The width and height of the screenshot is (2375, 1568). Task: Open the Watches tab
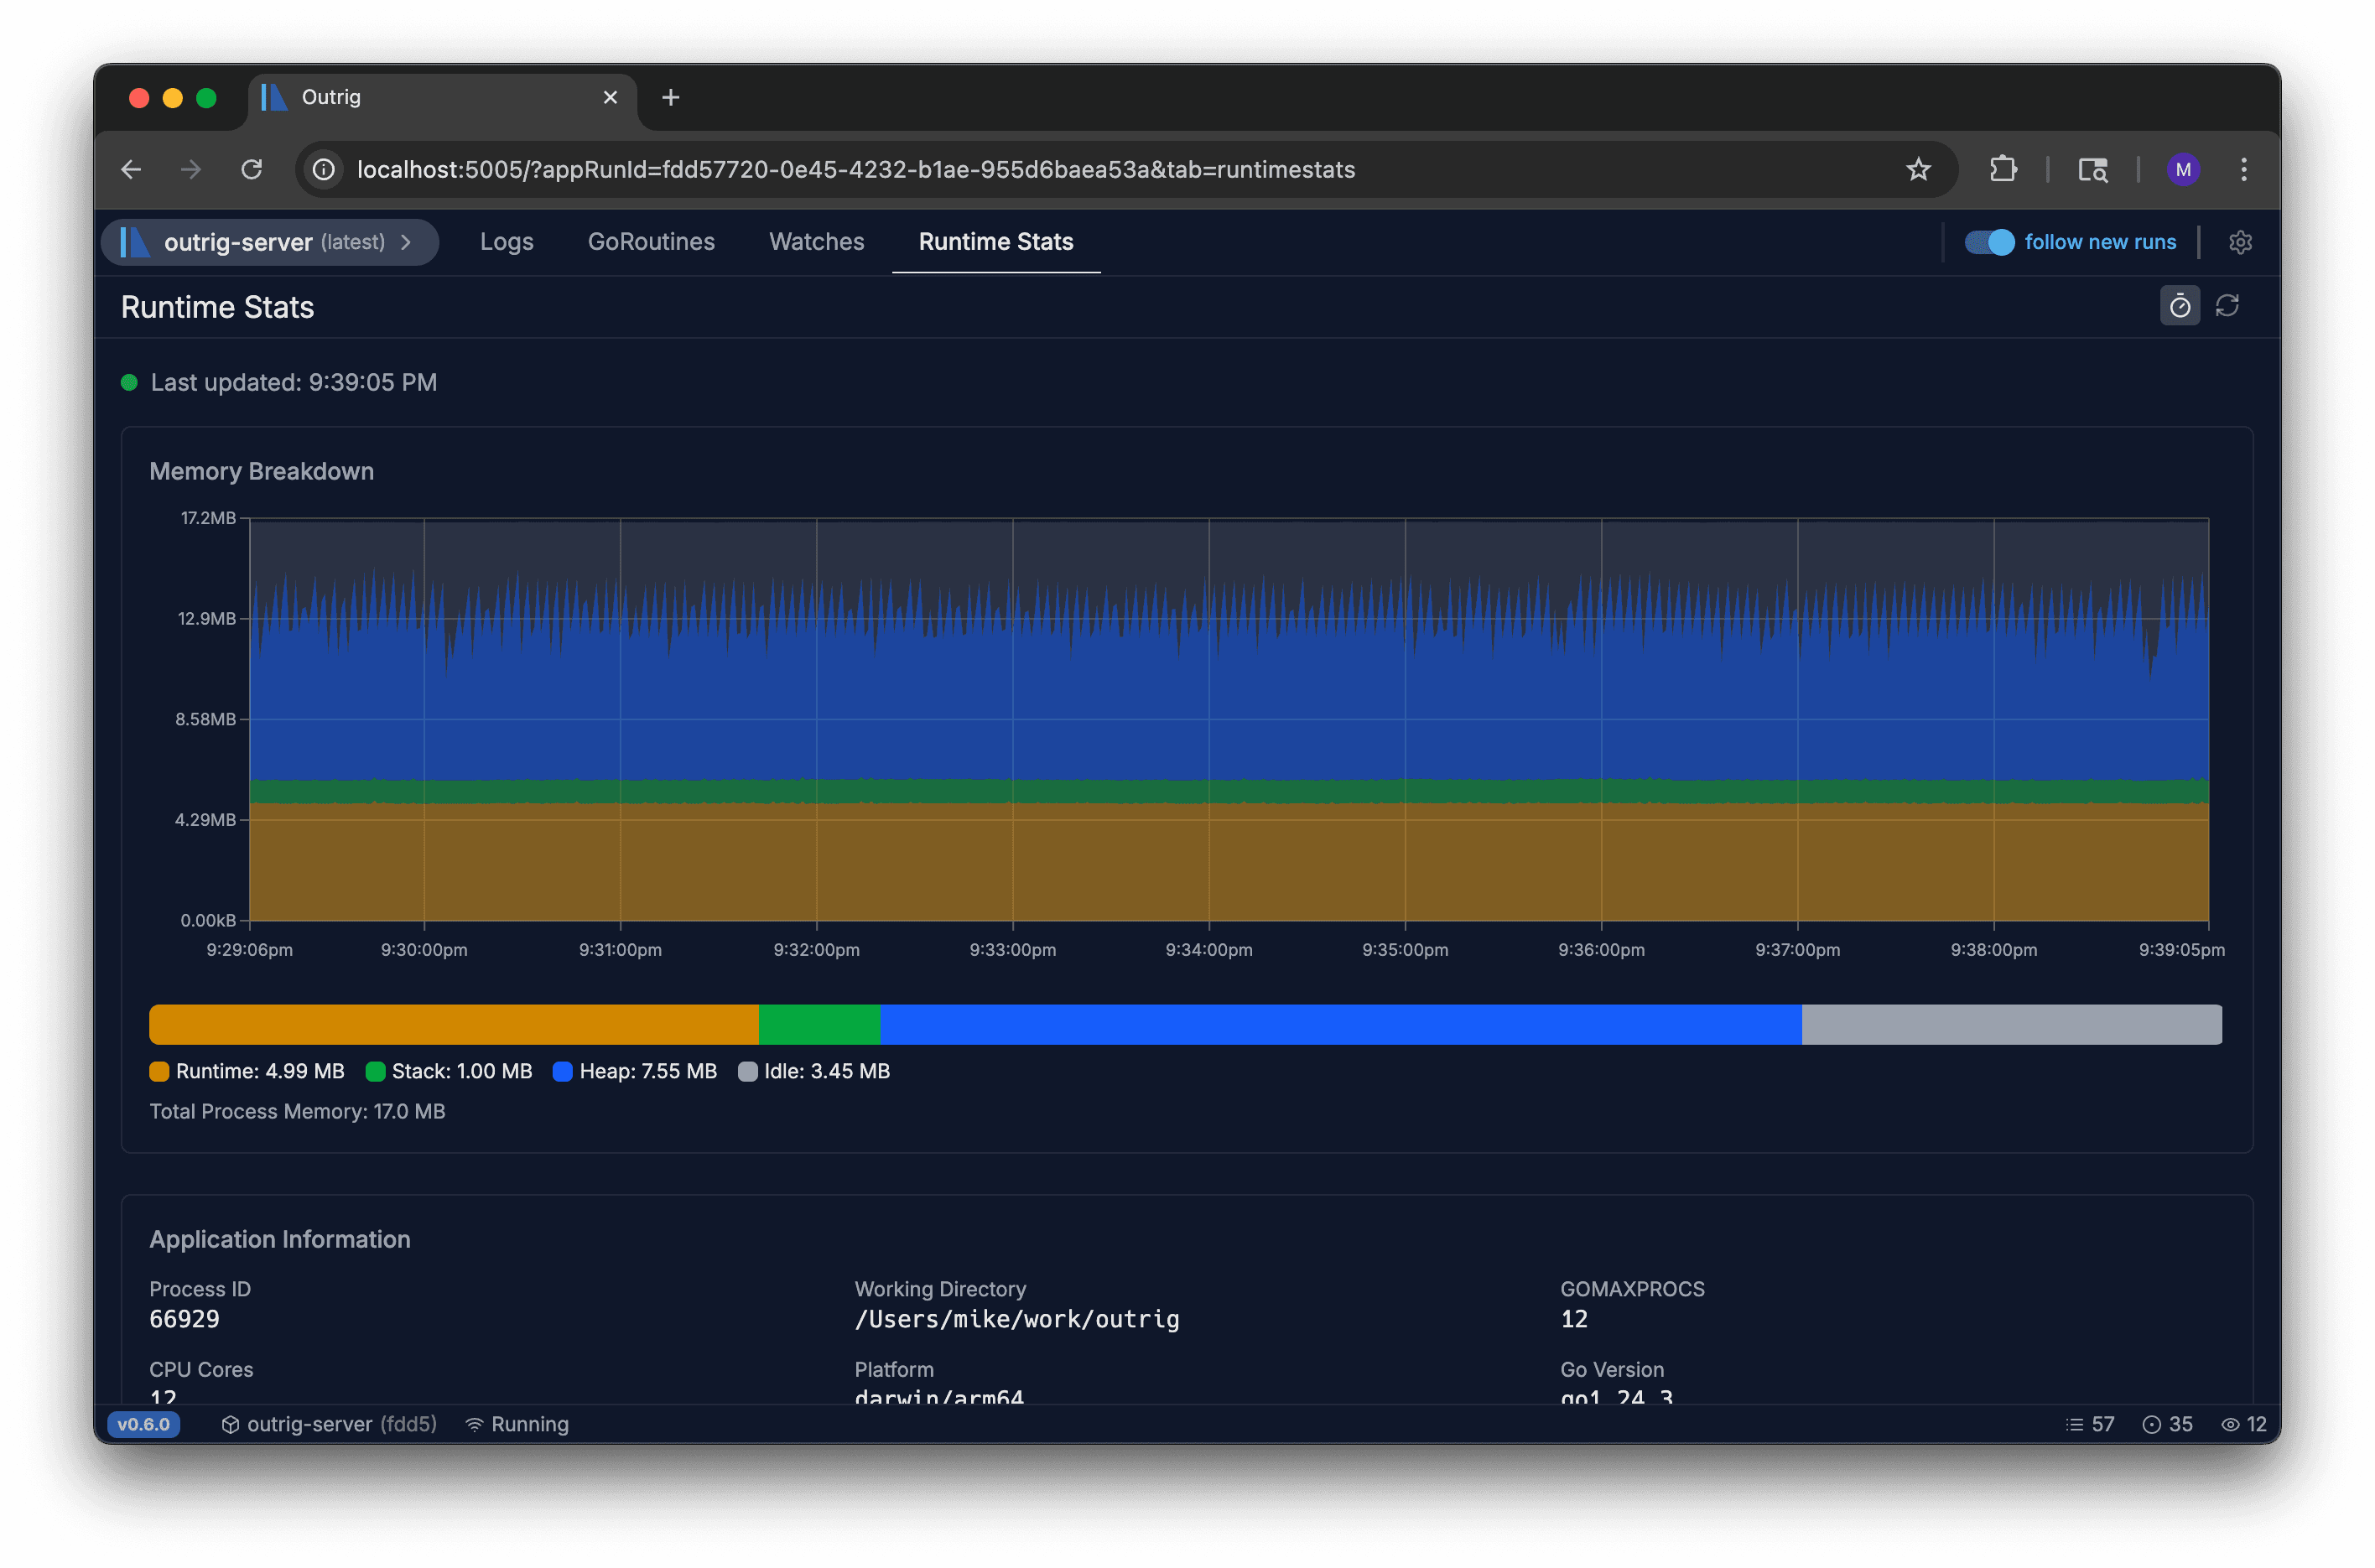click(816, 242)
